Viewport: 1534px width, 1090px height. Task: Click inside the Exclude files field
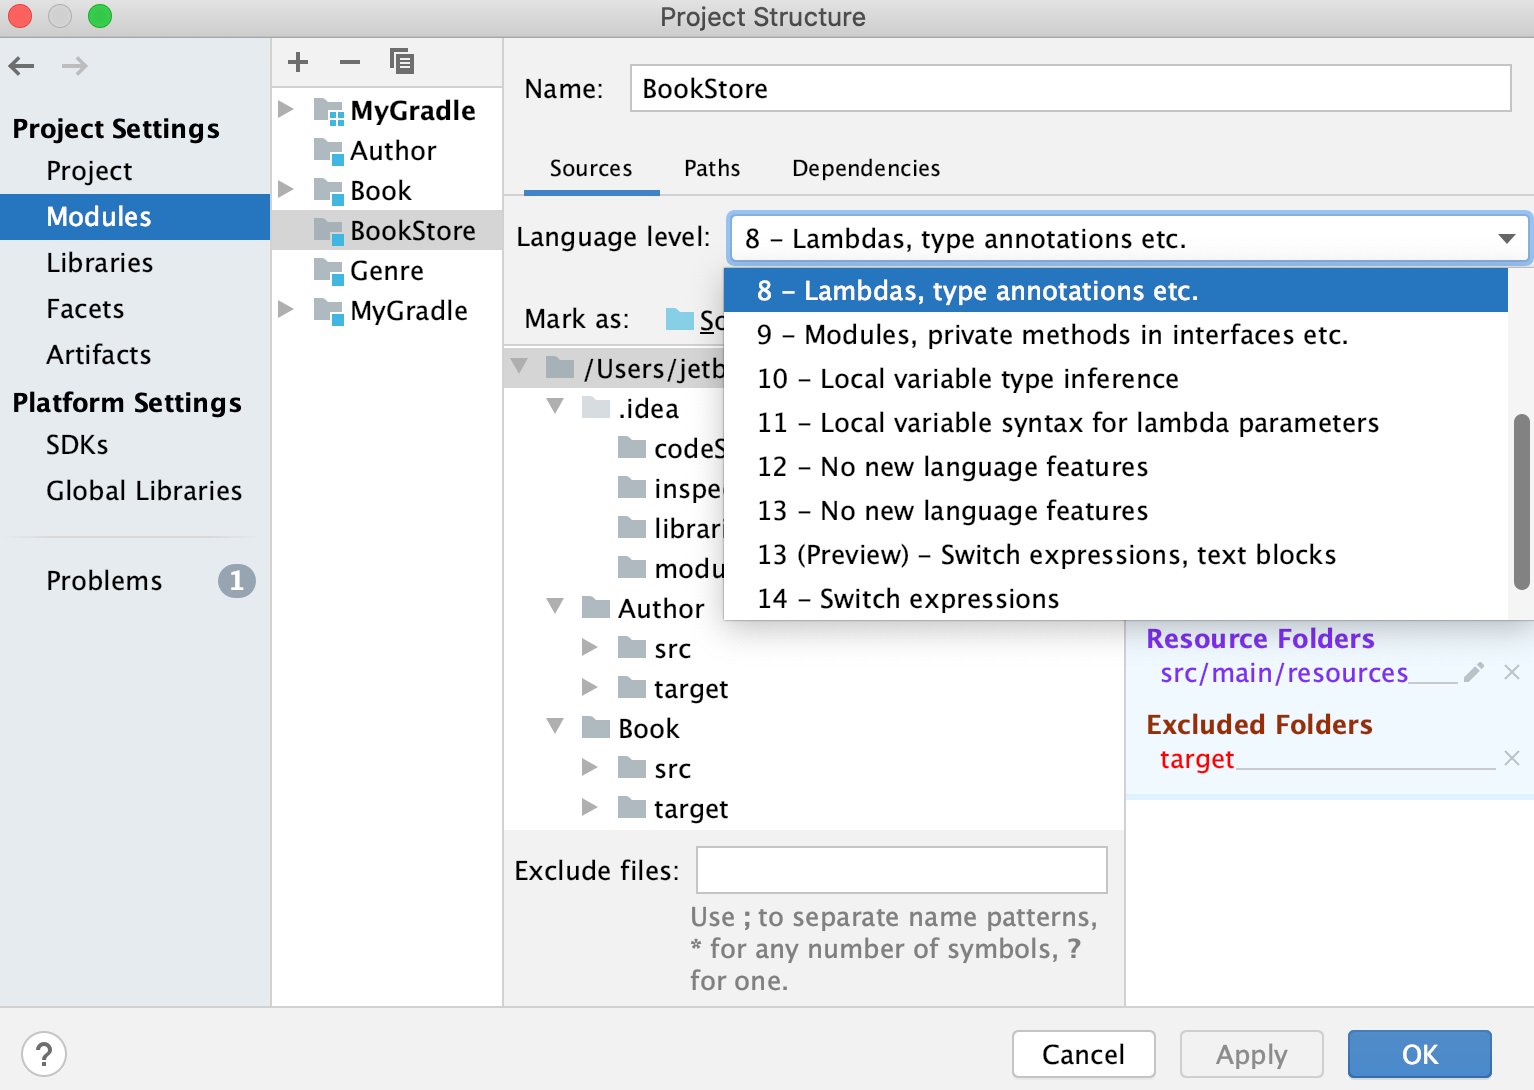pos(900,869)
